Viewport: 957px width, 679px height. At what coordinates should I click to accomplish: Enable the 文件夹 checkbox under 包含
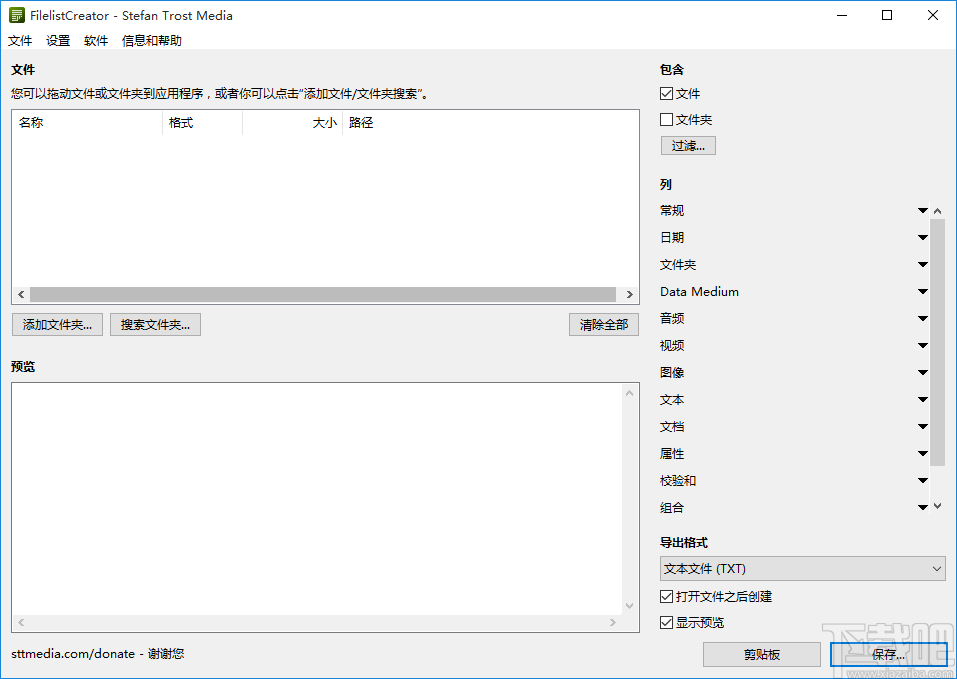pos(666,119)
